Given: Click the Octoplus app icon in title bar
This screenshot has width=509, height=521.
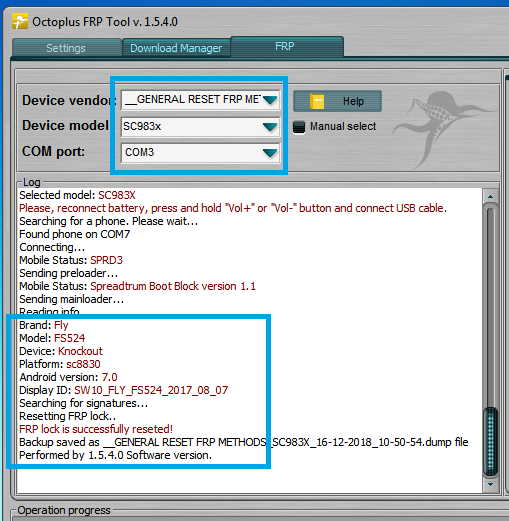Looking at the screenshot, I should click(20, 22).
